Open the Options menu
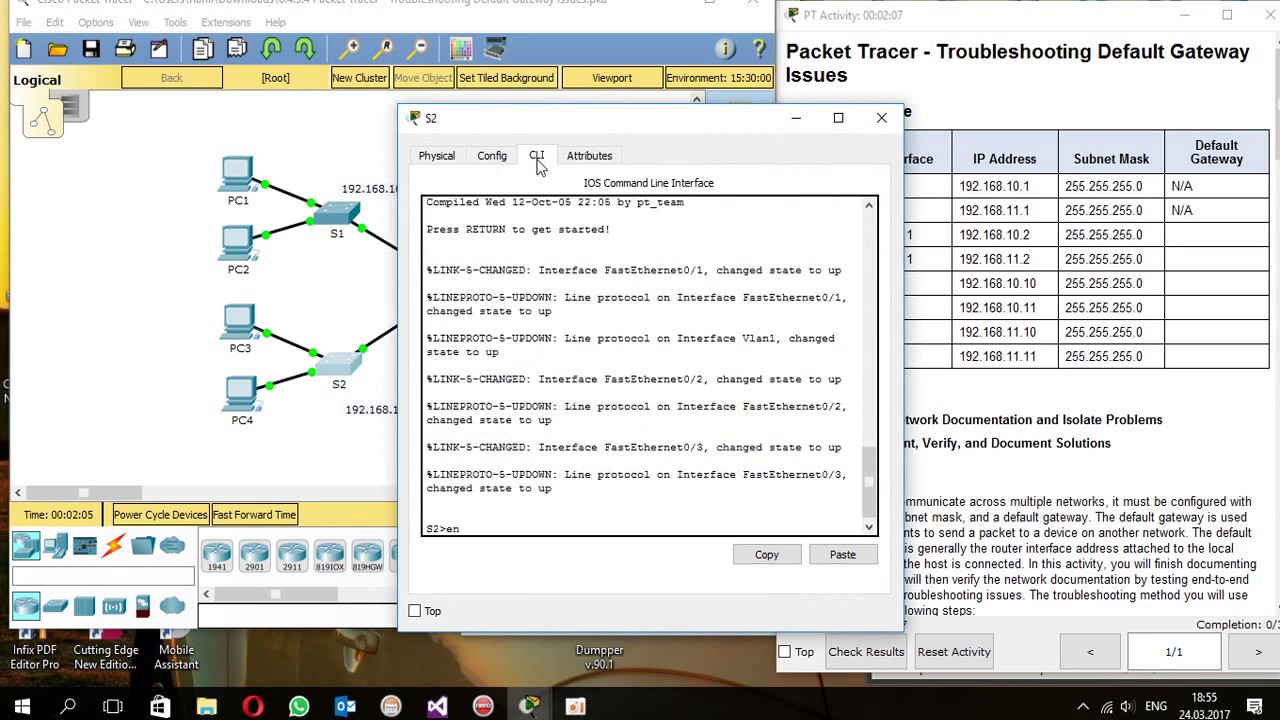The image size is (1280, 720). [96, 22]
